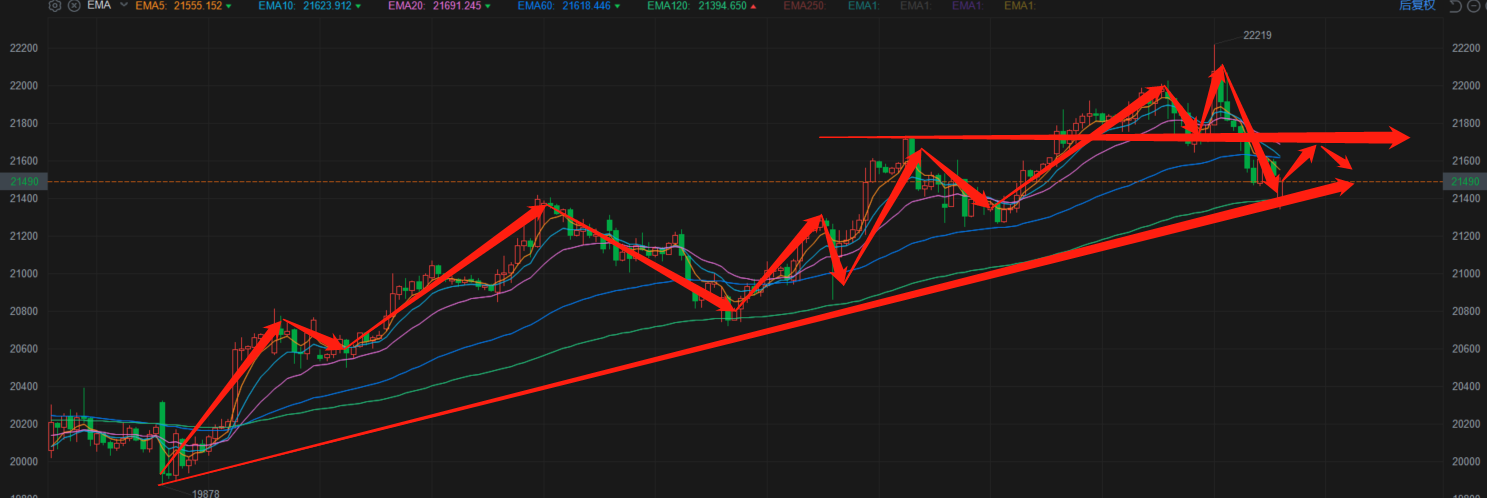Click the gray EMA1 label
The height and width of the screenshot is (498, 1487).
click(x=915, y=6)
